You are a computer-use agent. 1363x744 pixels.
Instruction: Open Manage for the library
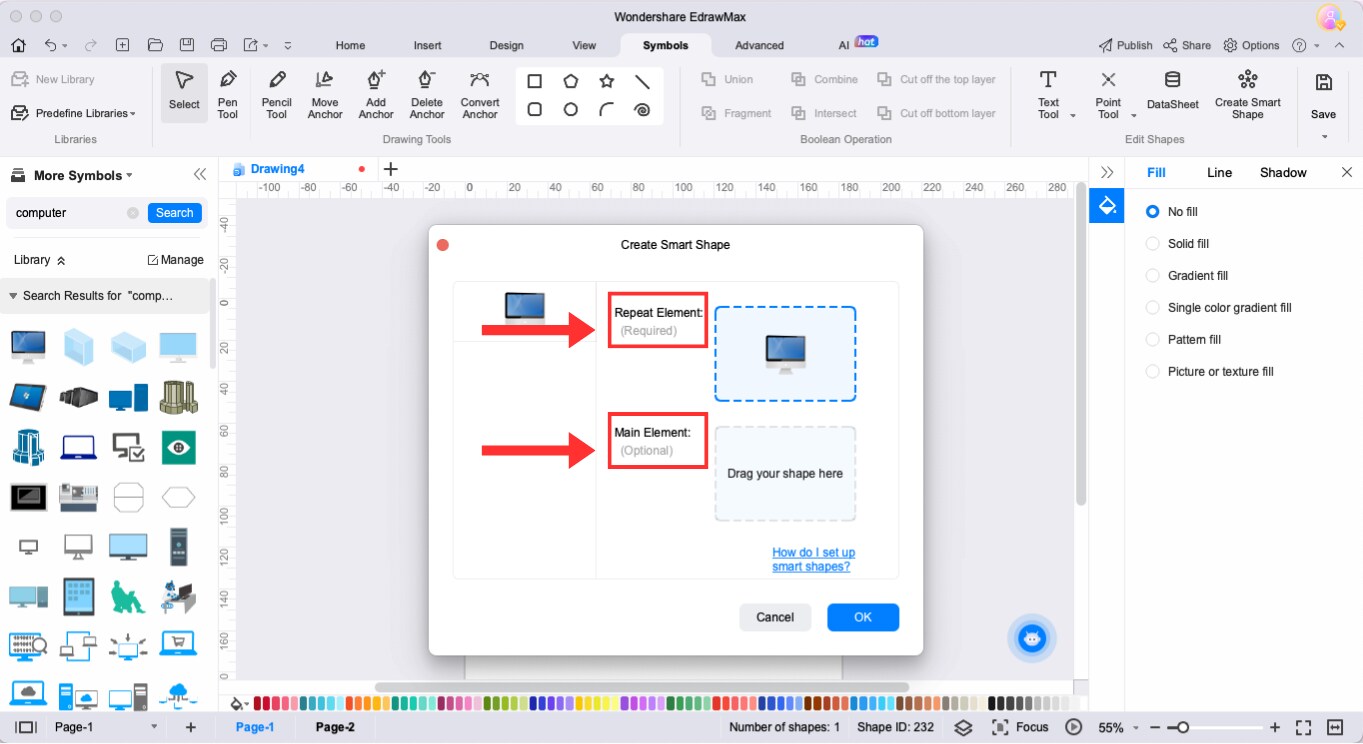[175, 260]
